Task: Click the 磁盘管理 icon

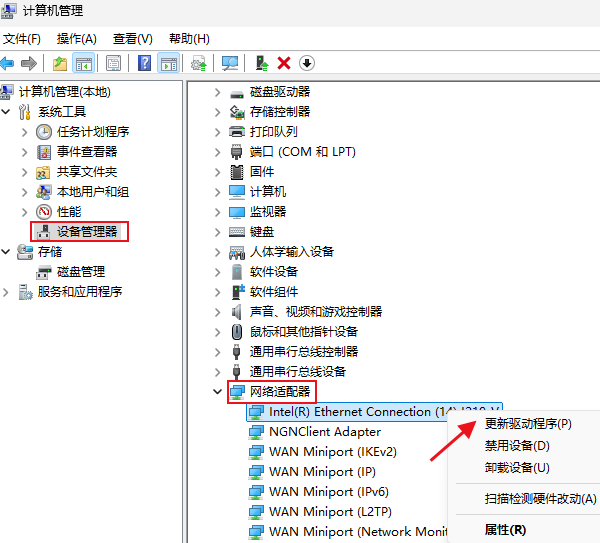Action: tap(44, 272)
